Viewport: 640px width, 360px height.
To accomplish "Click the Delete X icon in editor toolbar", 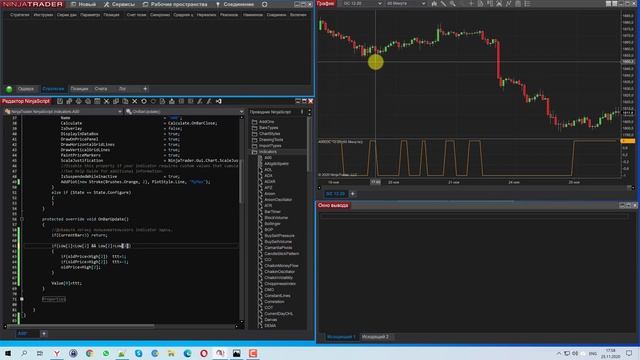I will (134, 101).
